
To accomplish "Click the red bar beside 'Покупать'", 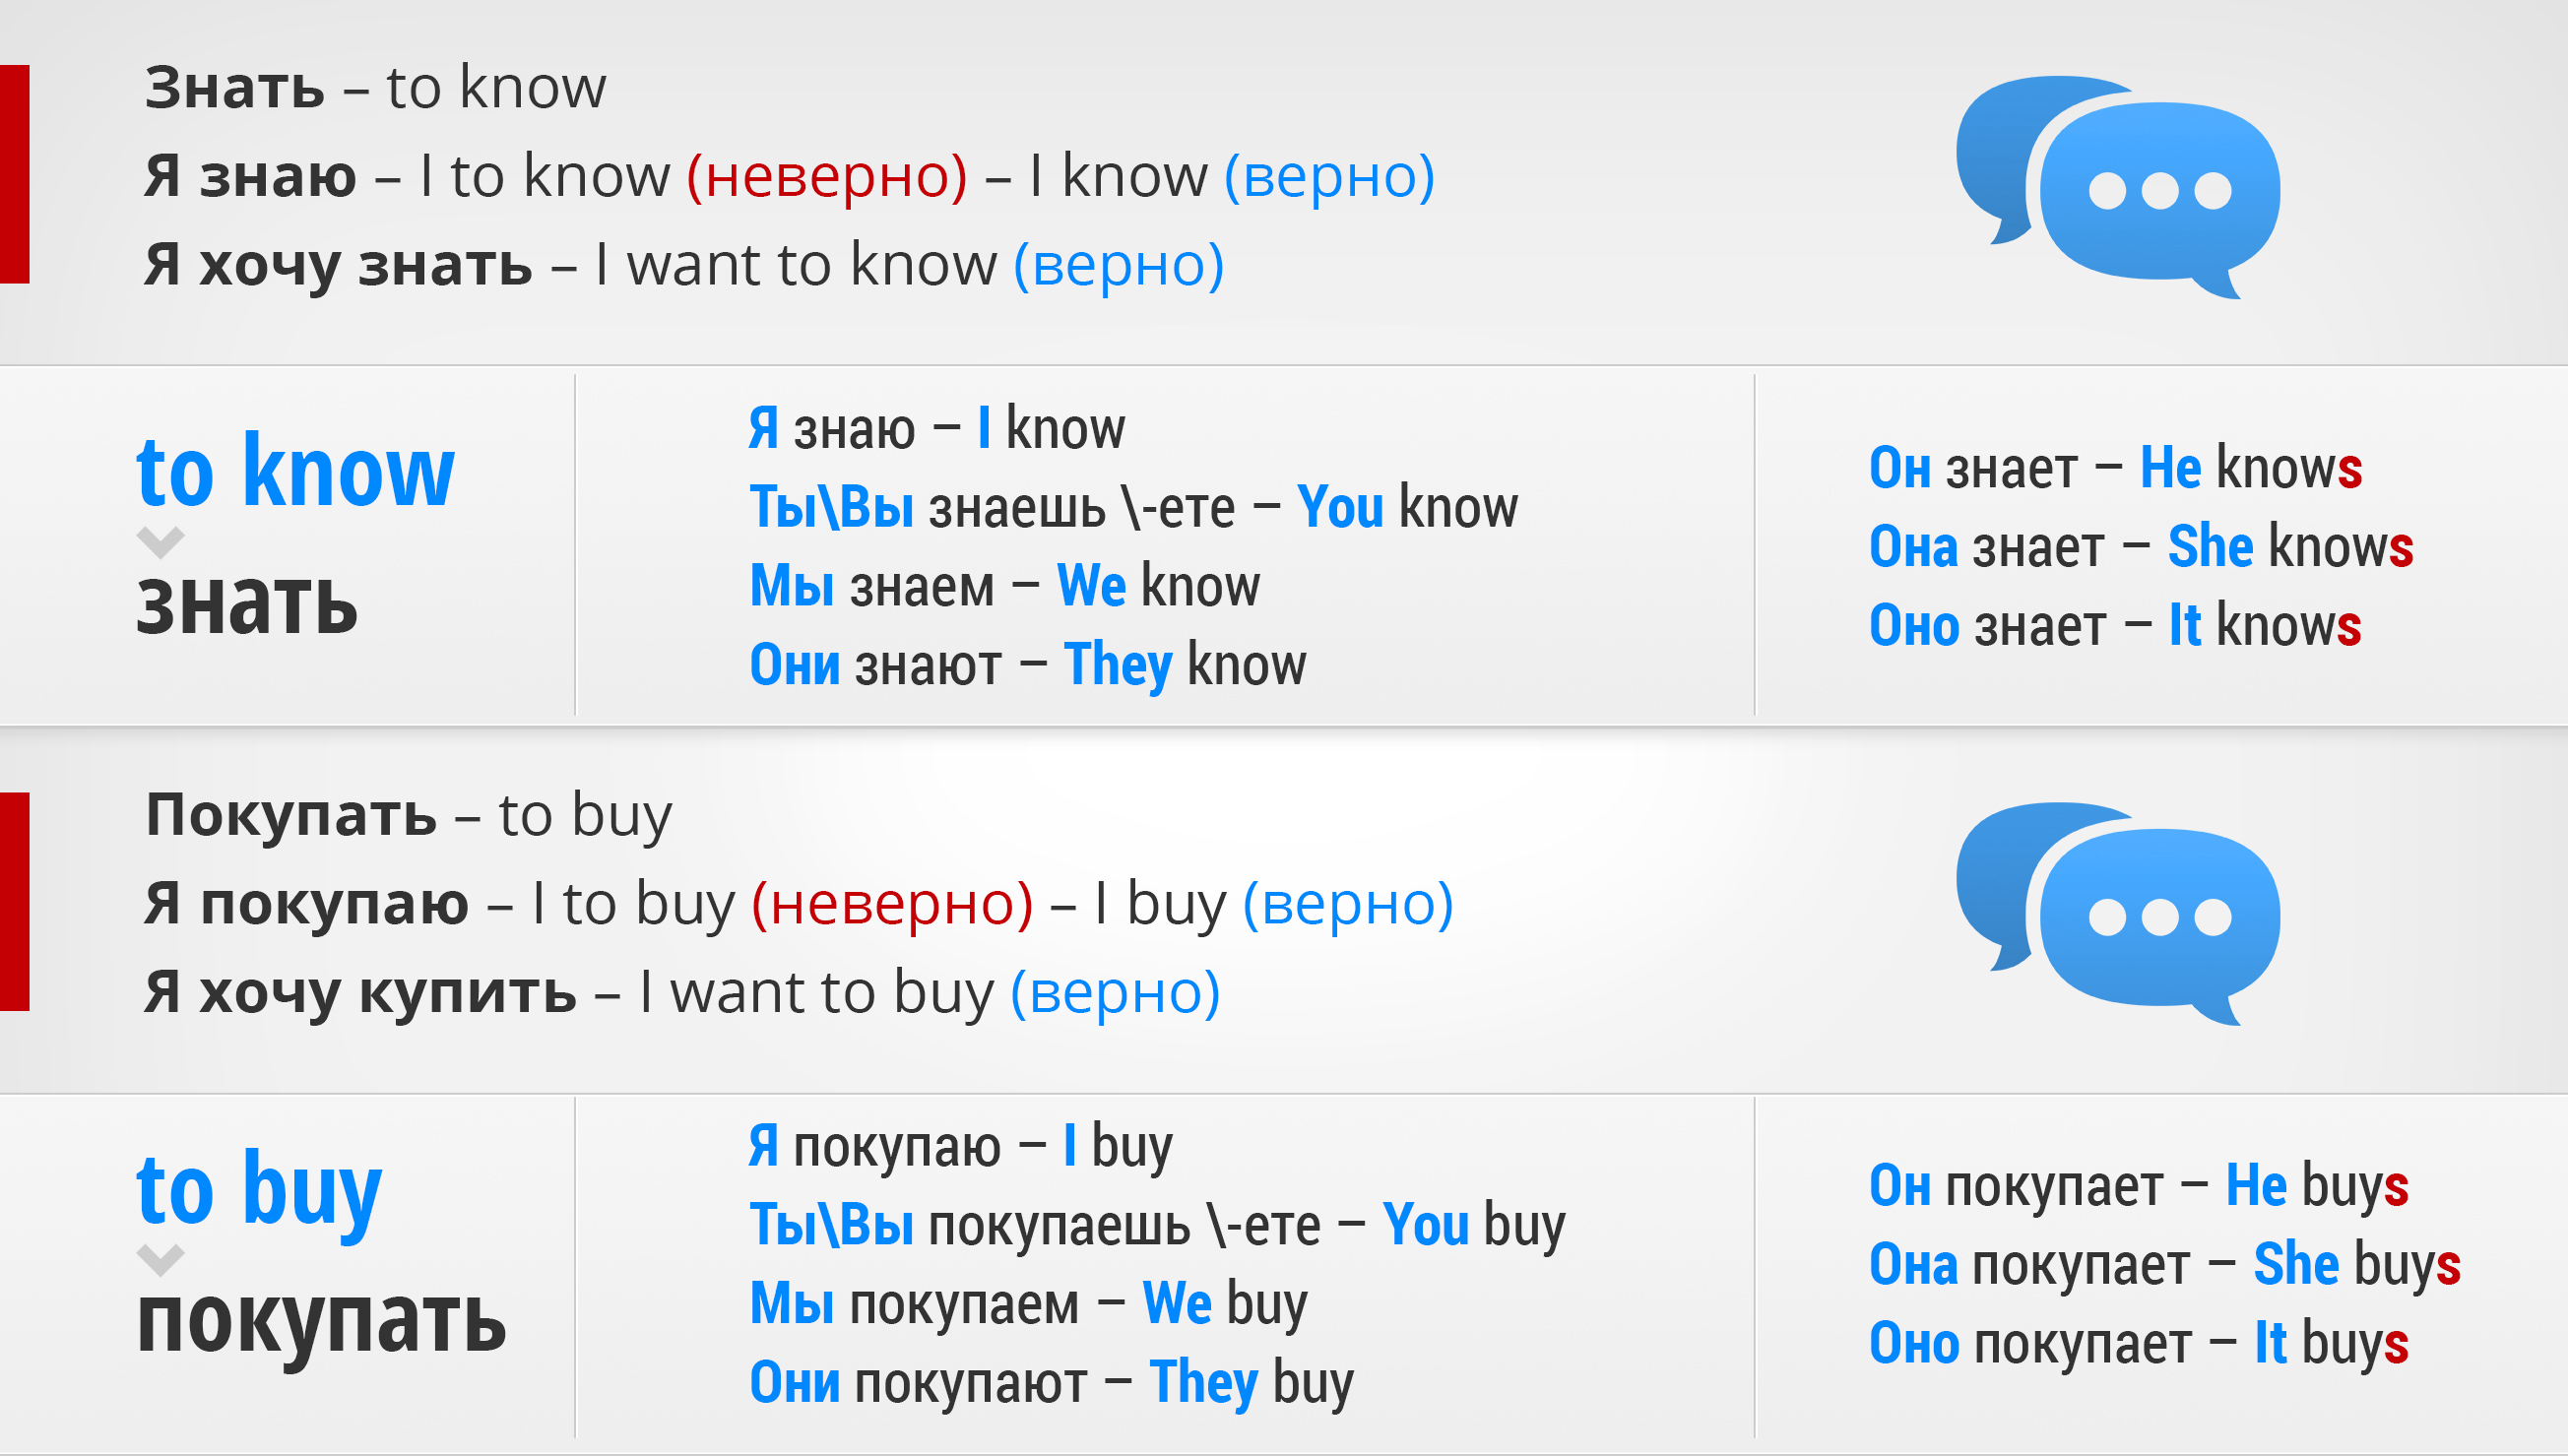I will tap(15, 901).
